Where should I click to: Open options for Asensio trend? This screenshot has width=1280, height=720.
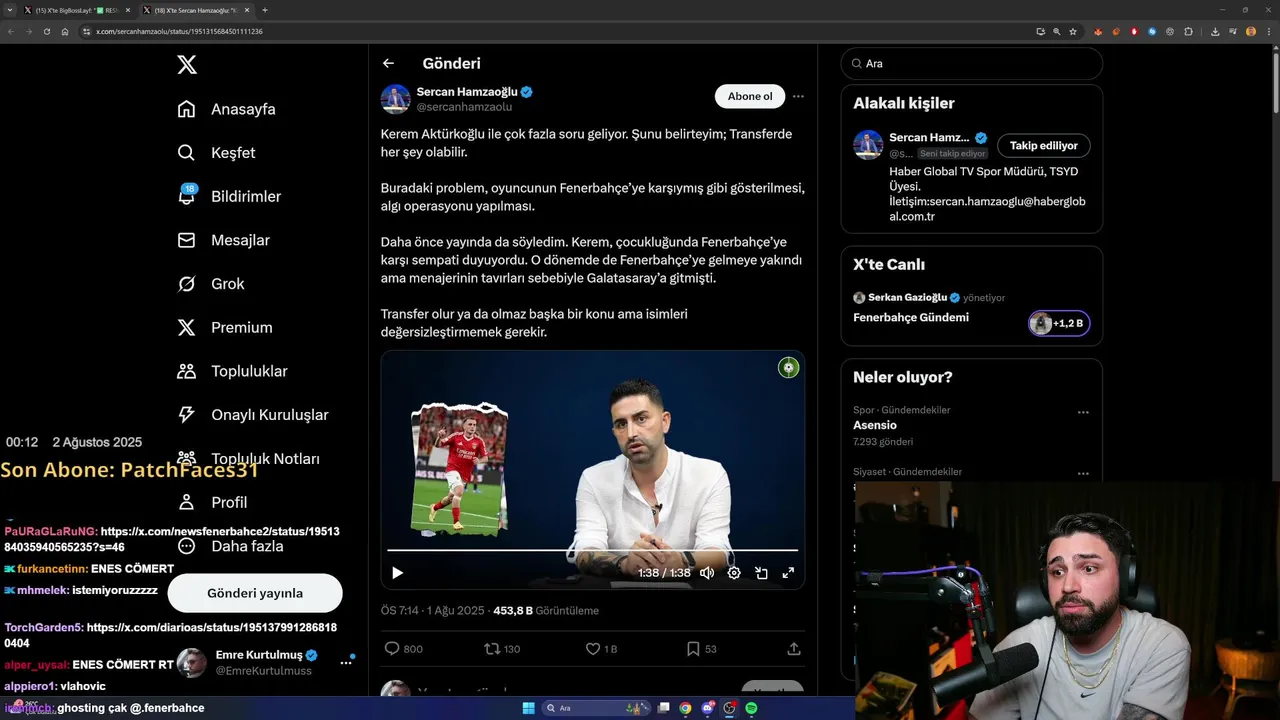coord(1083,412)
